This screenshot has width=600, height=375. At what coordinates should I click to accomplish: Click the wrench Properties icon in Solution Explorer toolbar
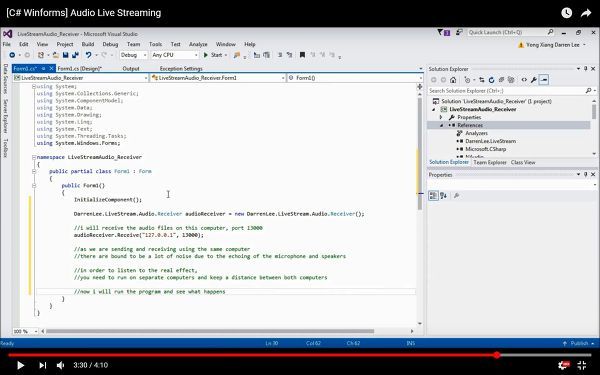click(534, 80)
